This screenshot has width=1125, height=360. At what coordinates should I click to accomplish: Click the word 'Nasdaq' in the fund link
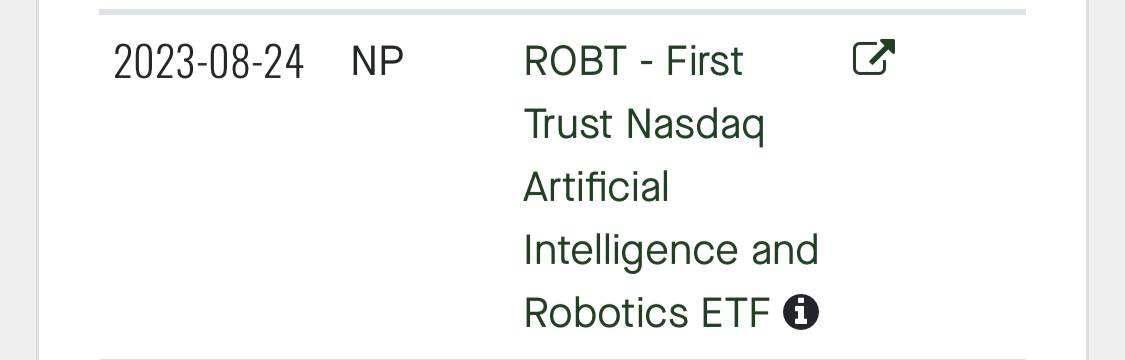tap(695, 124)
